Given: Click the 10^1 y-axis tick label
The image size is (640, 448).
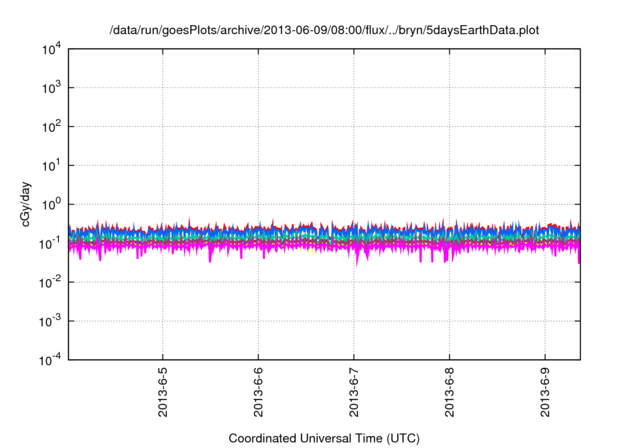Looking at the screenshot, I should 50,165.
